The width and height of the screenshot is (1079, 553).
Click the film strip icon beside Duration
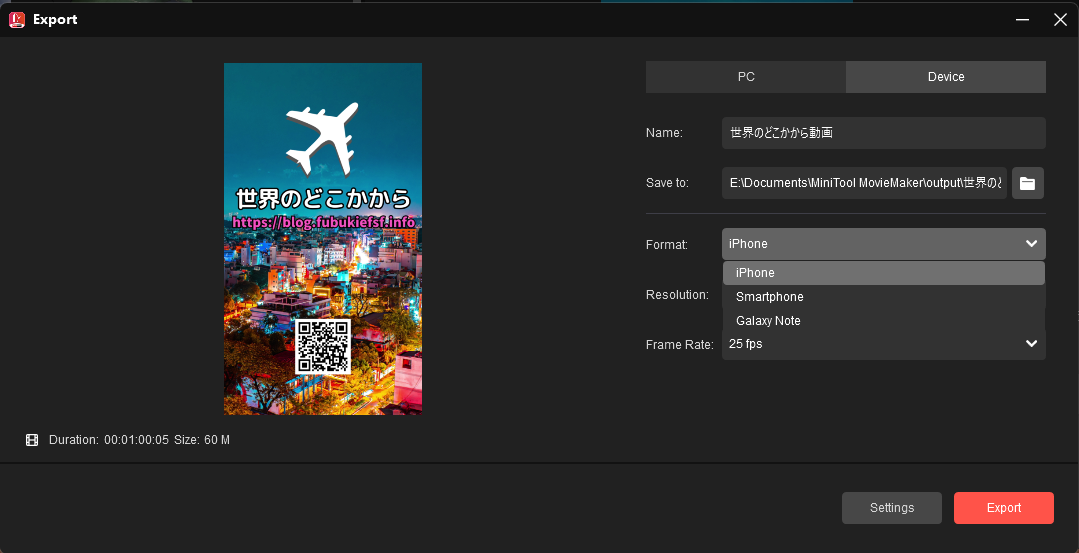(32, 440)
